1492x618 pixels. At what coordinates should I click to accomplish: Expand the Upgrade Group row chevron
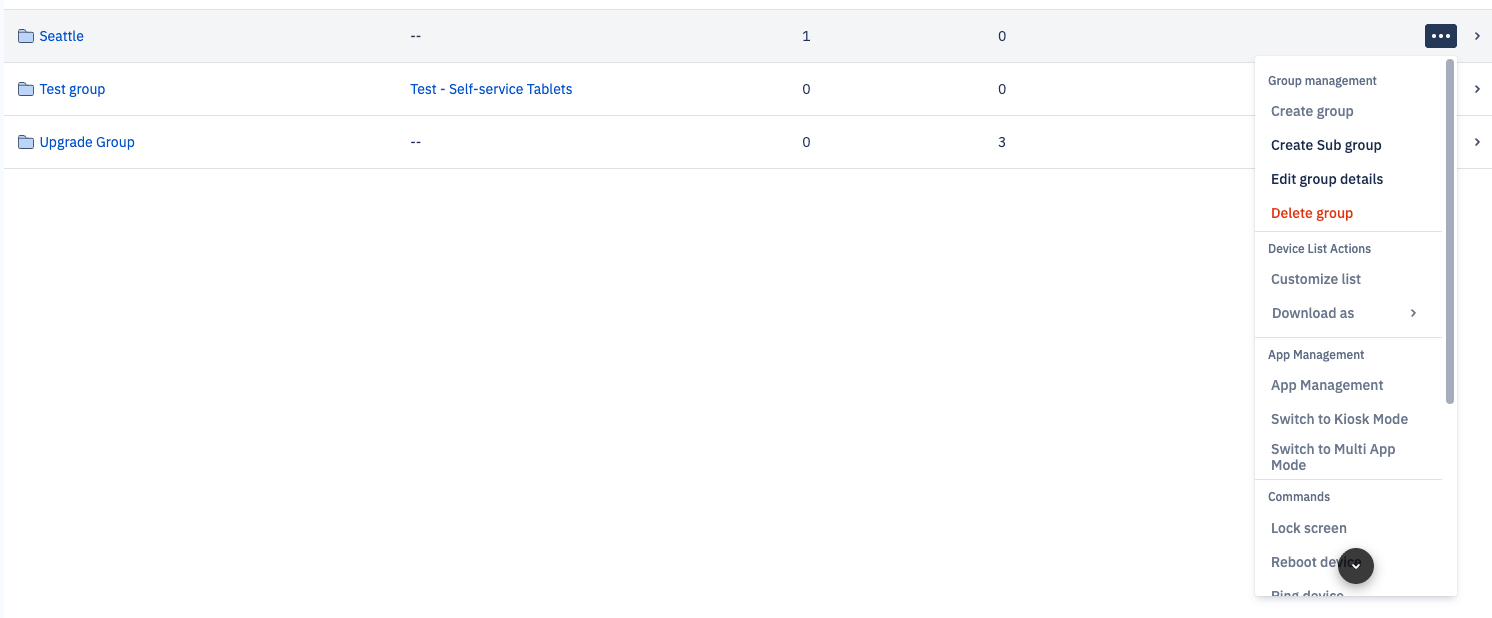(x=1477, y=142)
